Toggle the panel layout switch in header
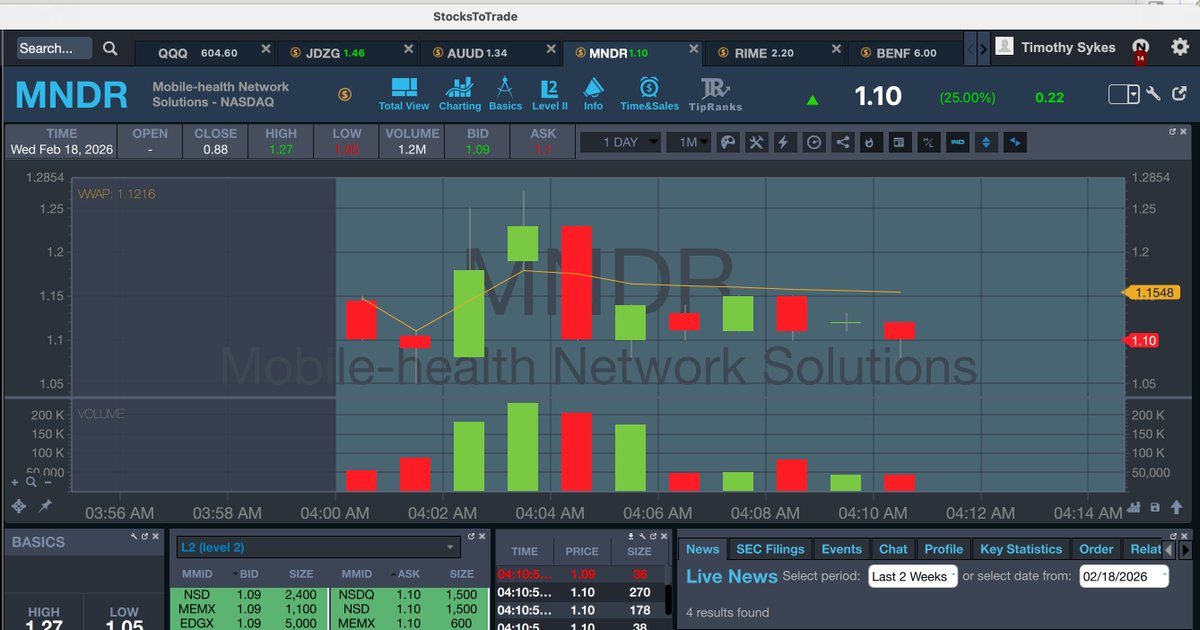Viewport: 1200px width, 630px height. (1124, 94)
